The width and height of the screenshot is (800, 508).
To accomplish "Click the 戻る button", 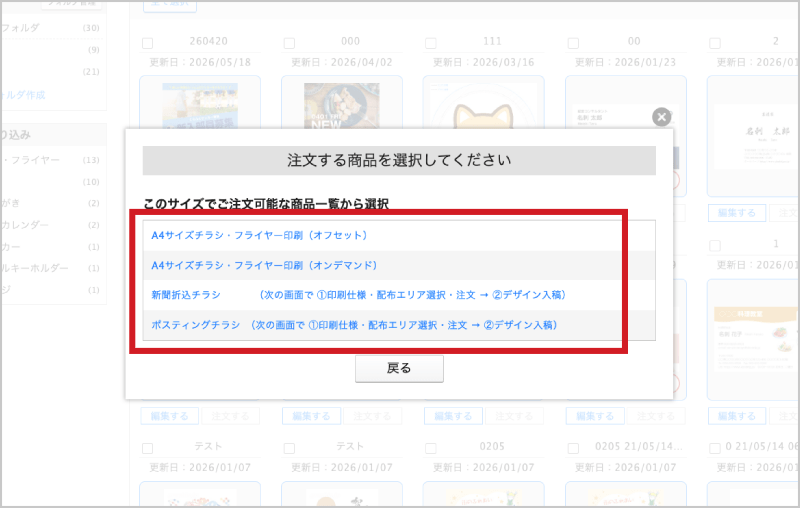I will pyautogui.click(x=399, y=368).
